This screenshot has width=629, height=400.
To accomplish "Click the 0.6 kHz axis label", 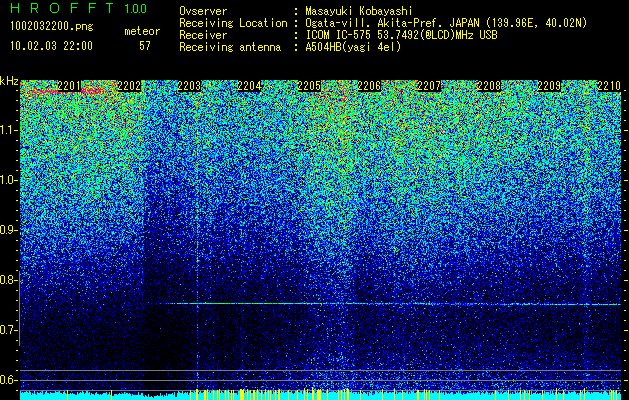I will (9, 380).
